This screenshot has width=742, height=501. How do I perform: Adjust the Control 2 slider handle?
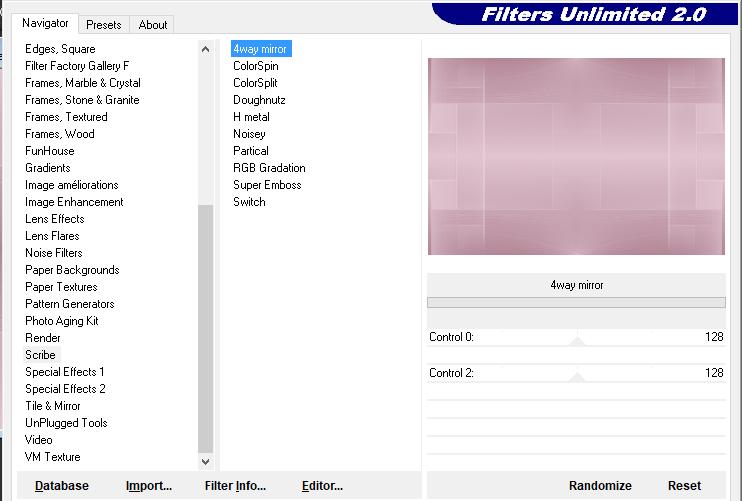577,377
